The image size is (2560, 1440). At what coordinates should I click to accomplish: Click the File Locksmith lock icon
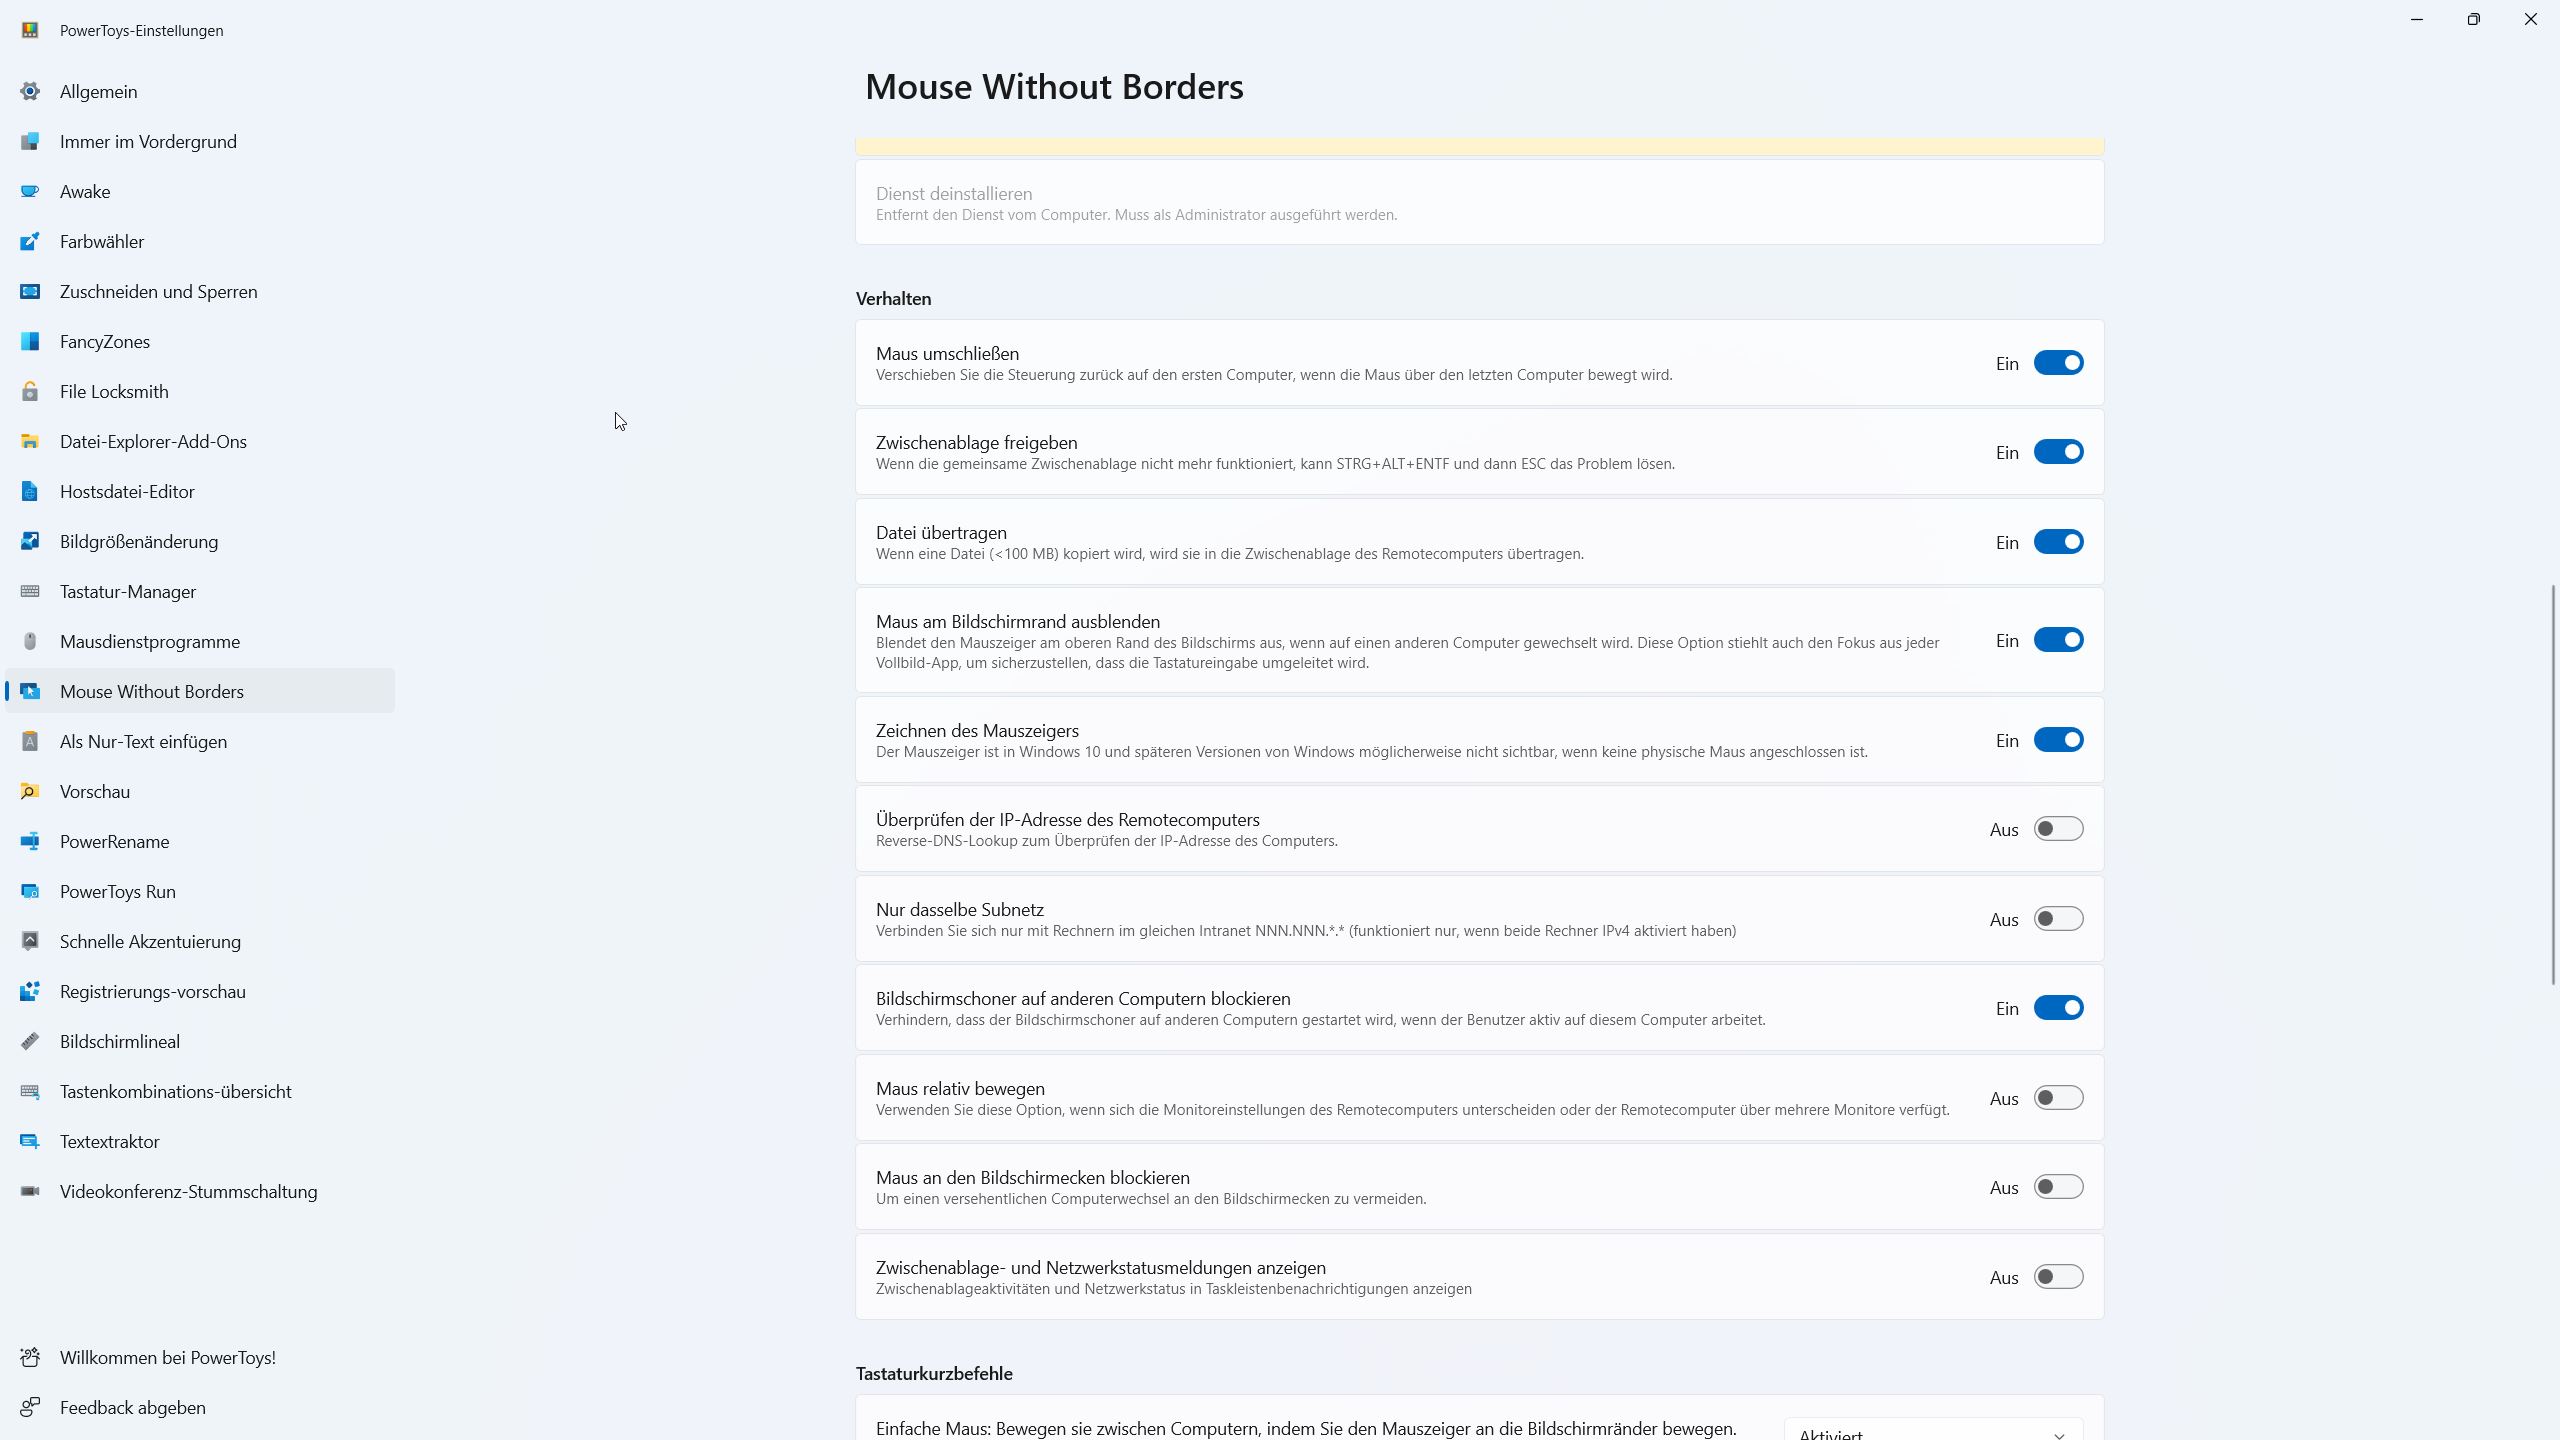(x=30, y=392)
